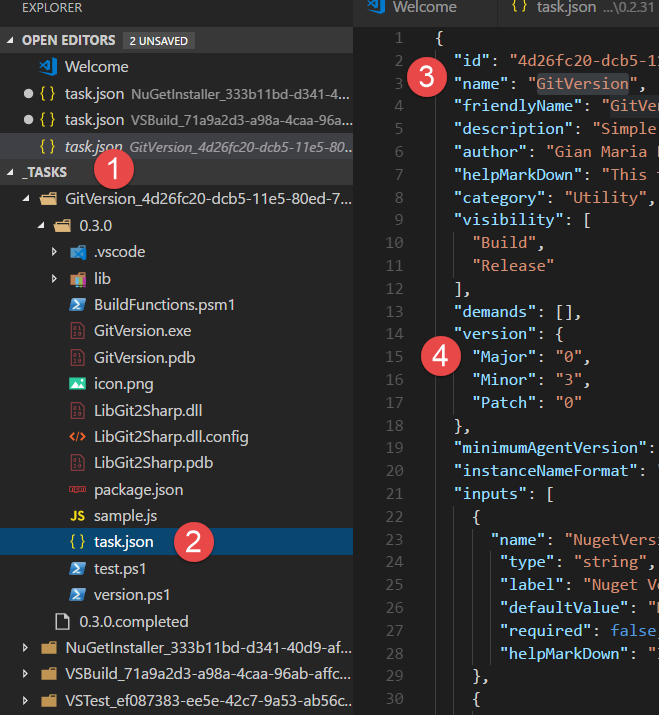
Task: Click the VSTest_ef087383 folder icon
Action: pyautogui.click(x=49, y=700)
